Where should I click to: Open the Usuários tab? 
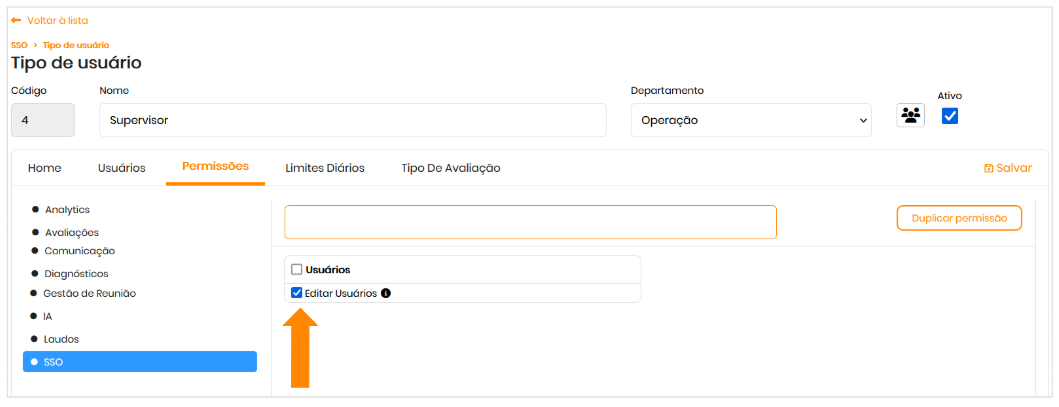pos(121,168)
